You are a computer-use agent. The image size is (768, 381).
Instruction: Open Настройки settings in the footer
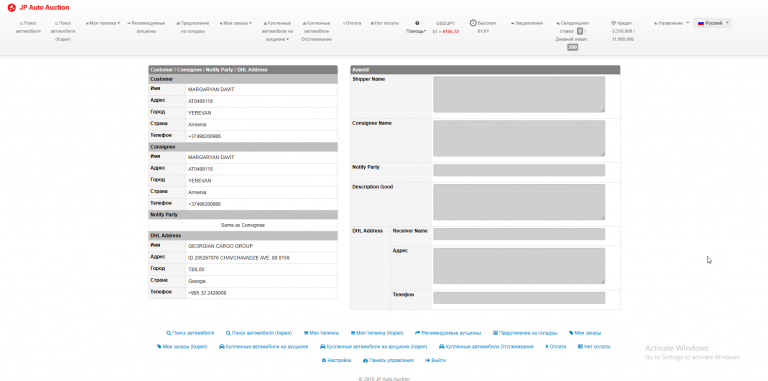point(336,360)
